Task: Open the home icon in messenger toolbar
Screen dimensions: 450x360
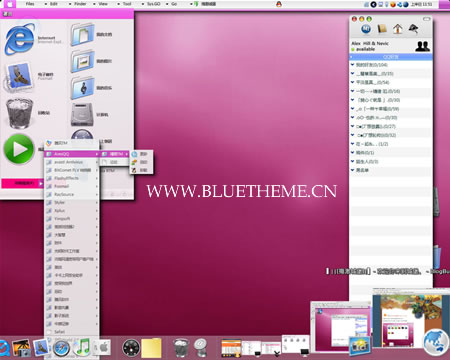Action: [x=397, y=29]
